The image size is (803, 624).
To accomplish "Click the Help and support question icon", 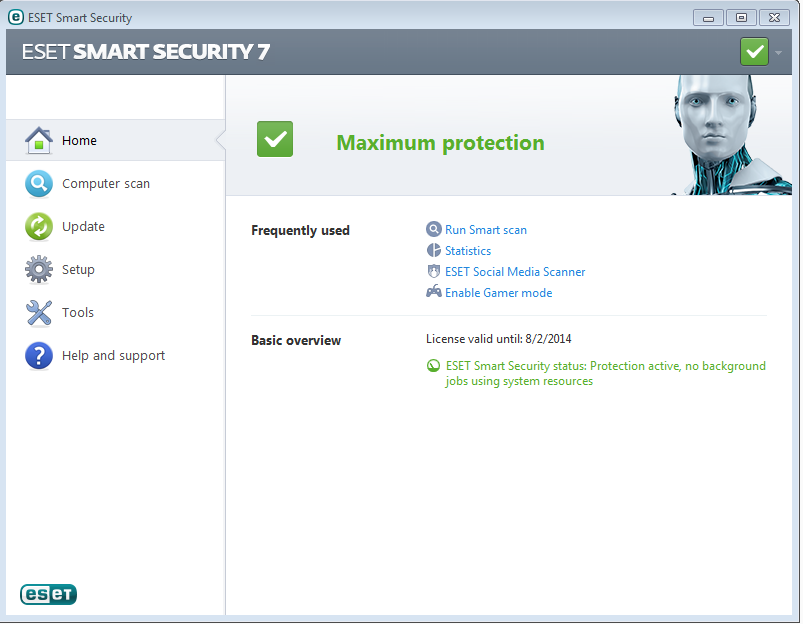I will (x=39, y=356).
